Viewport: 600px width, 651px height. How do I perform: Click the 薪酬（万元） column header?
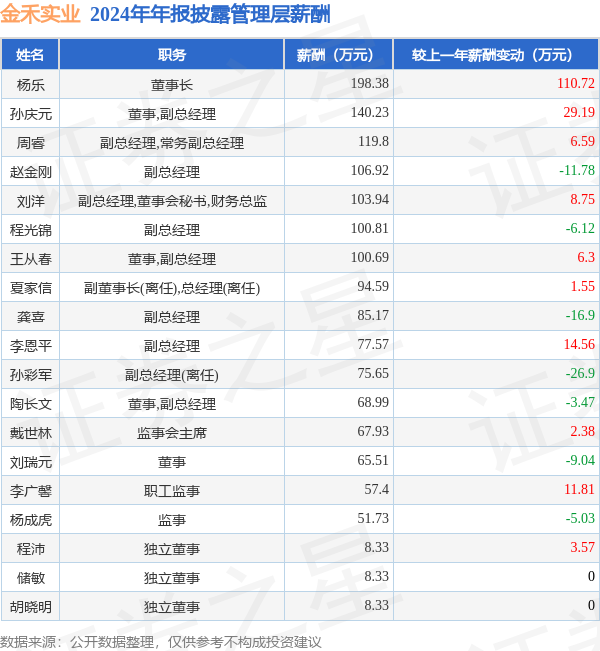(338, 54)
